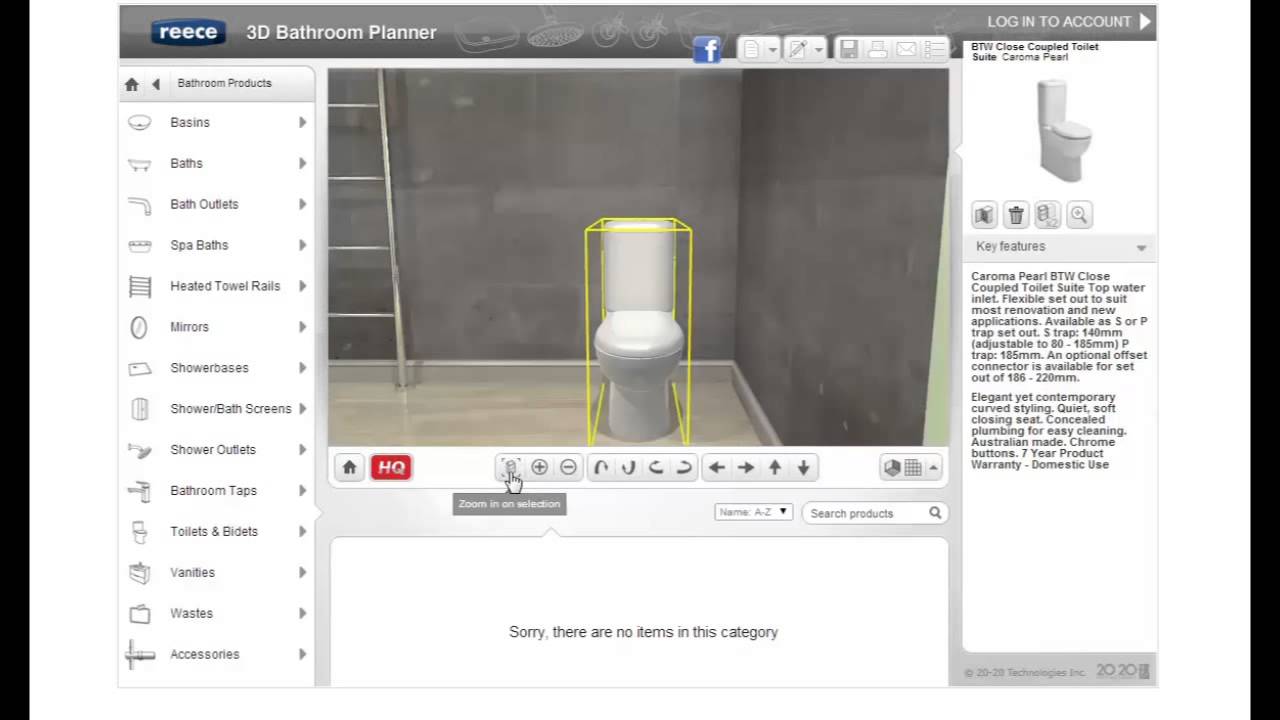The width and height of the screenshot is (1280, 720).
Task: Expand arrow next to Wastes
Action: pyautogui.click(x=302, y=614)
